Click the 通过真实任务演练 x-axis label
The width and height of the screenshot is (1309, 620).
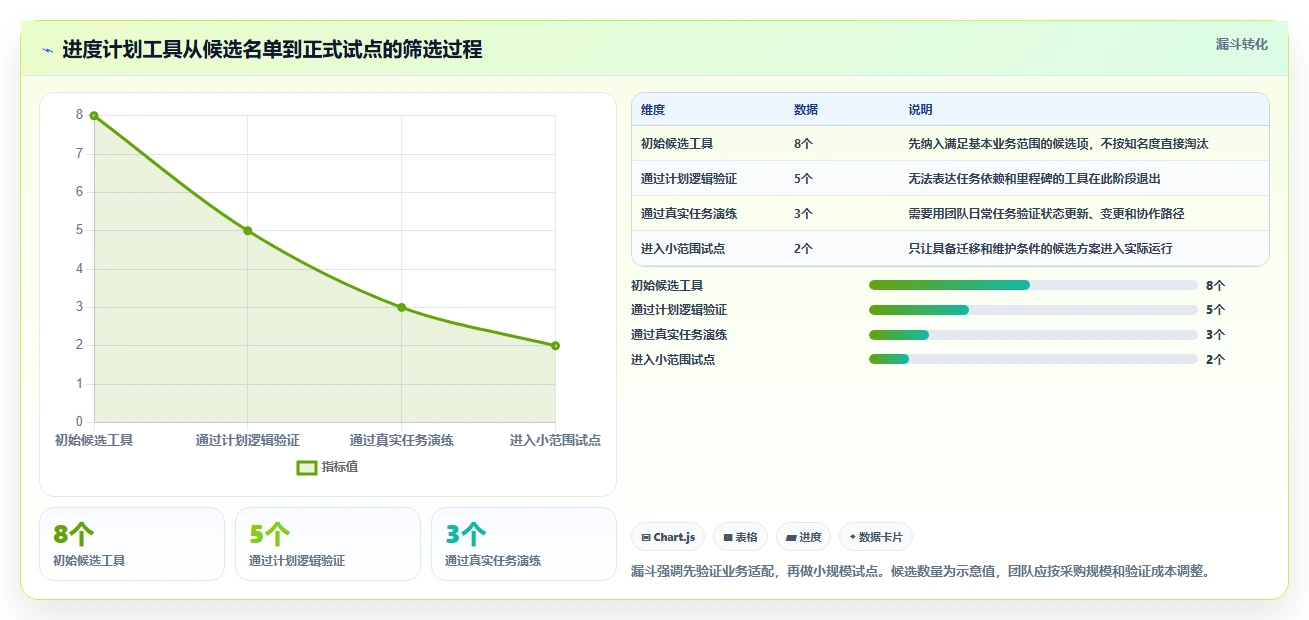(402, 440)
